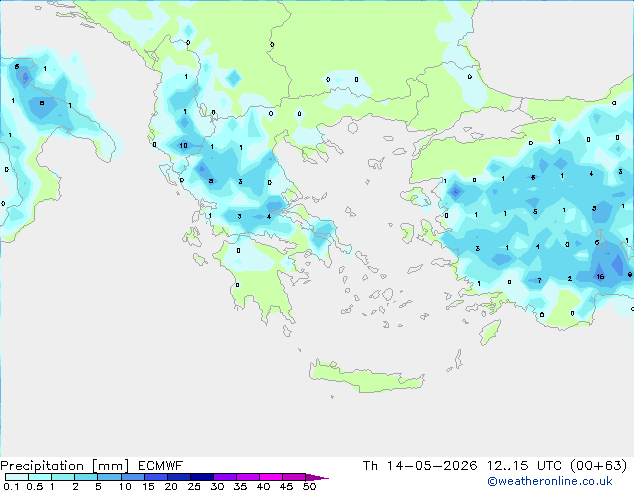Screen dimensions: 634x490
Task: Pick the legend swatch between 10 and 15
Action: click(x=132, y=477)
